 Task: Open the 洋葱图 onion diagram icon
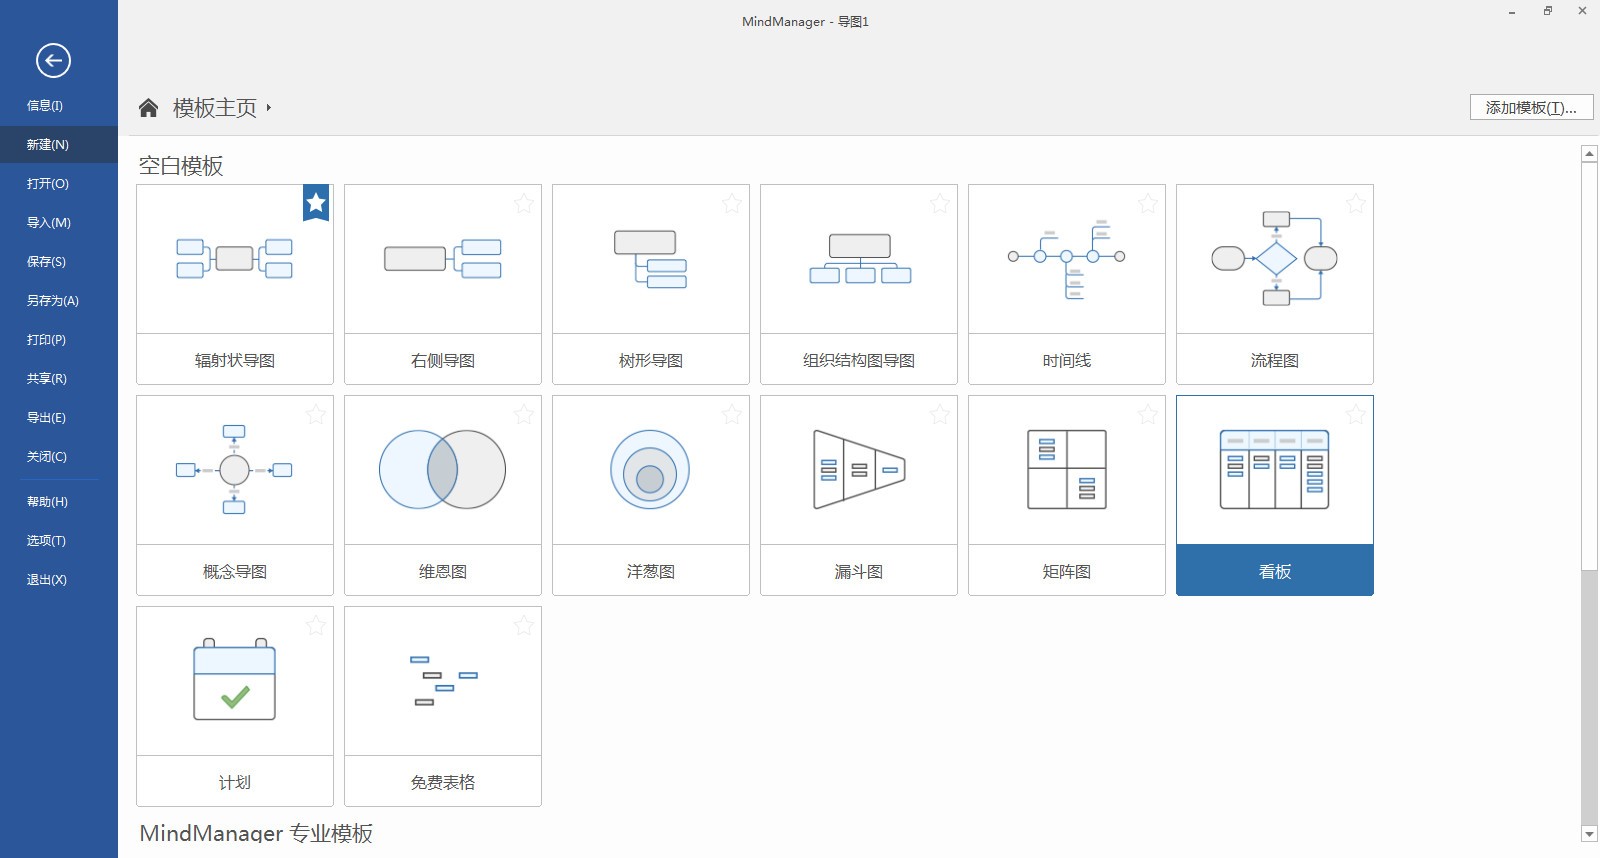[650, 470]
